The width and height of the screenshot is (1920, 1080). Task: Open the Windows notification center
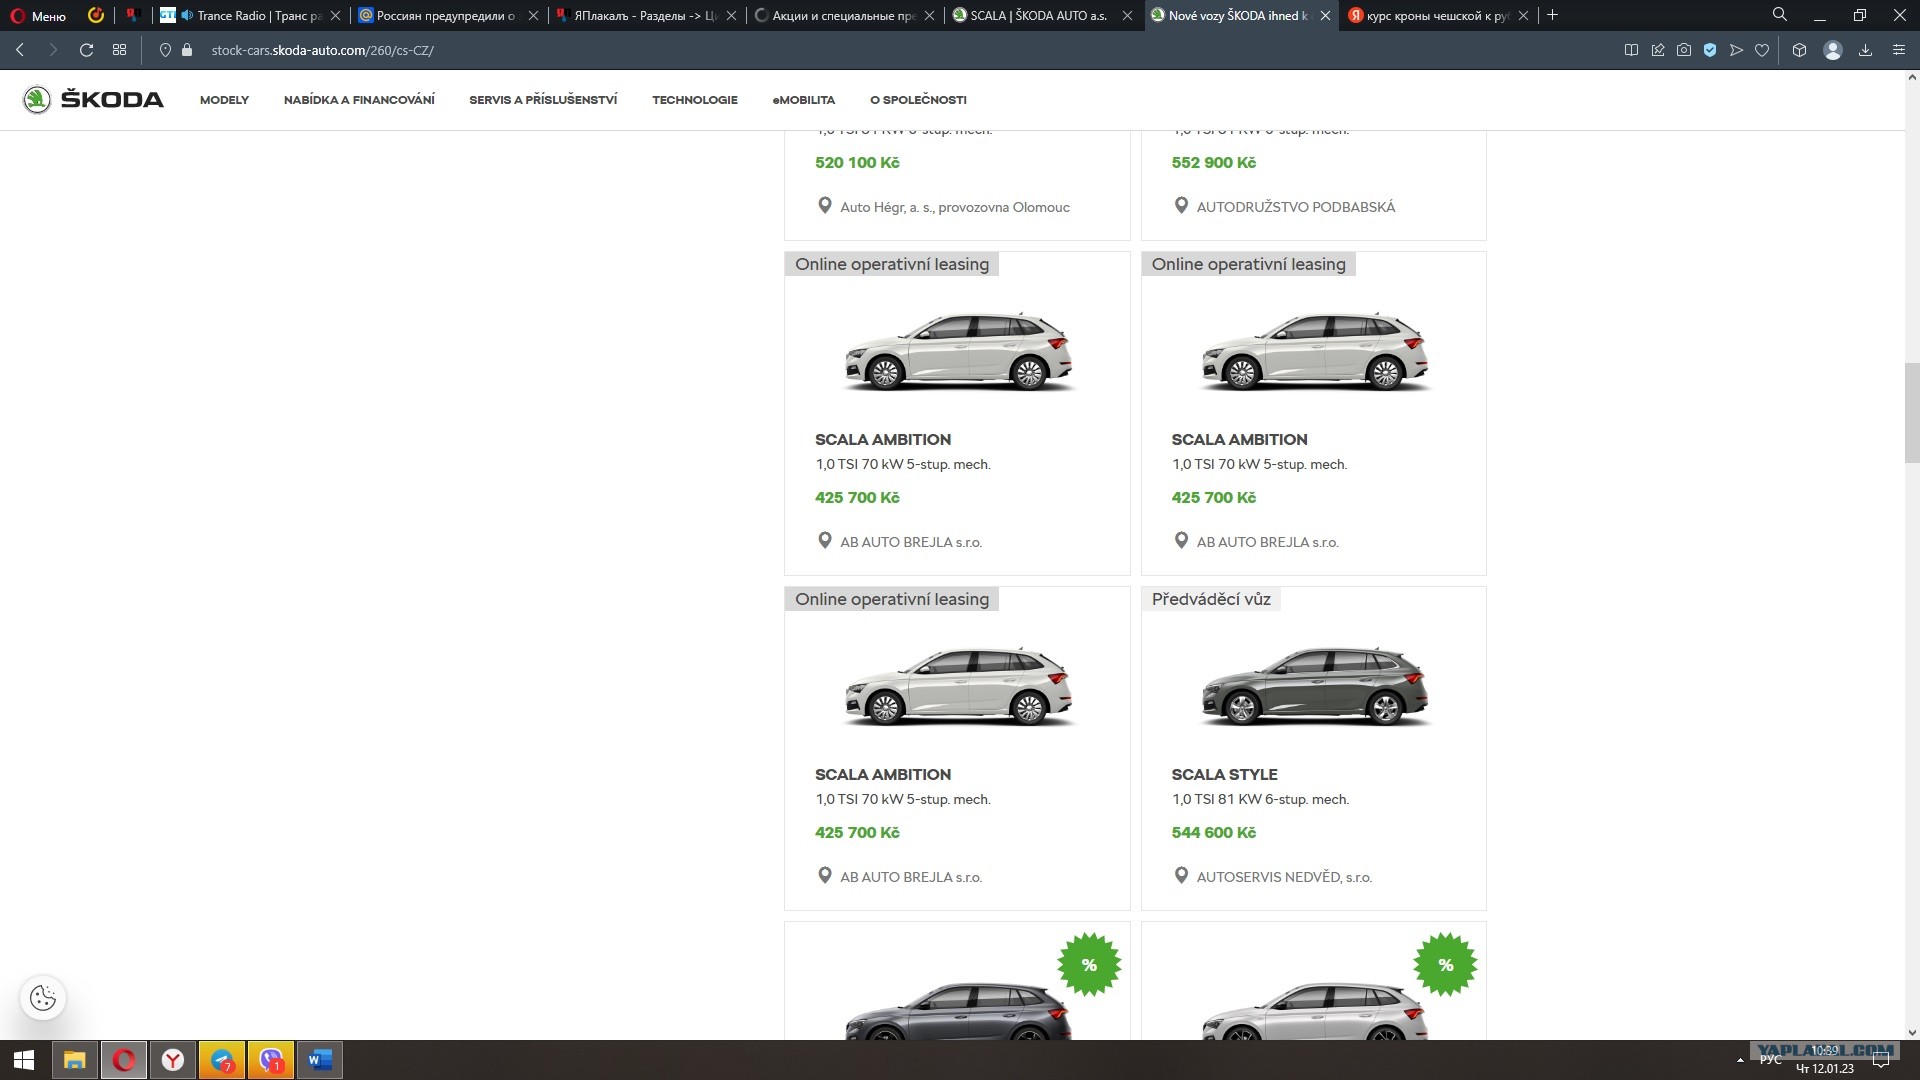point(1880,1060)
